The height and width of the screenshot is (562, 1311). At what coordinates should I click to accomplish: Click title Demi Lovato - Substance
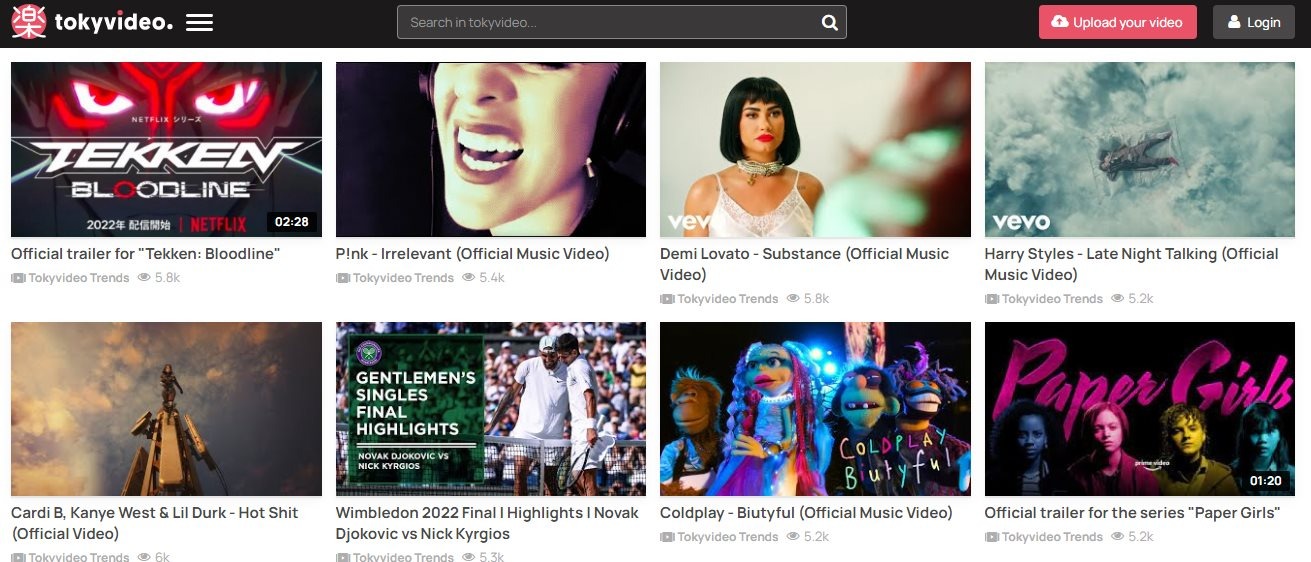point(804,264)
